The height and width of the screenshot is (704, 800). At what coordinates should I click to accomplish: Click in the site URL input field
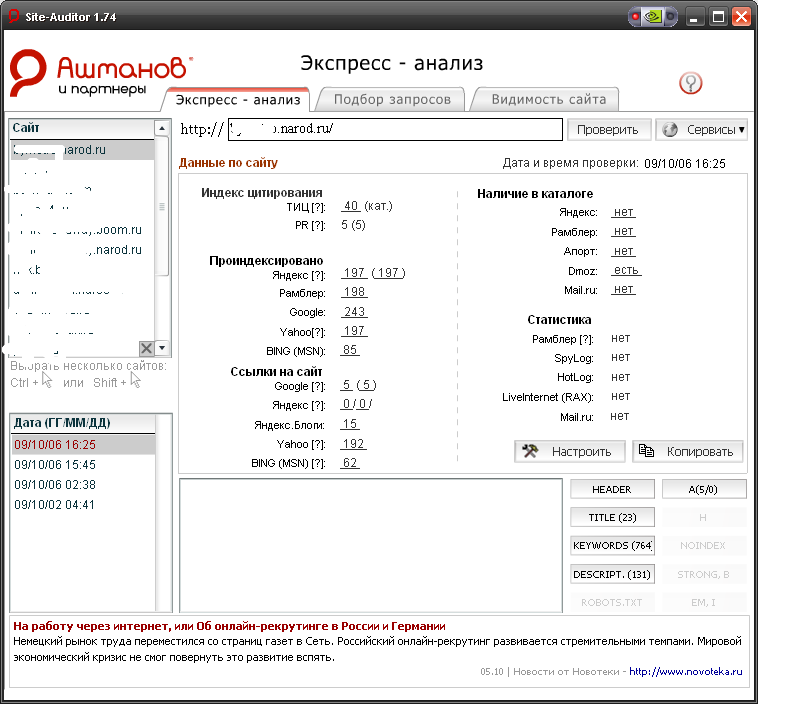tap(395, 129)
